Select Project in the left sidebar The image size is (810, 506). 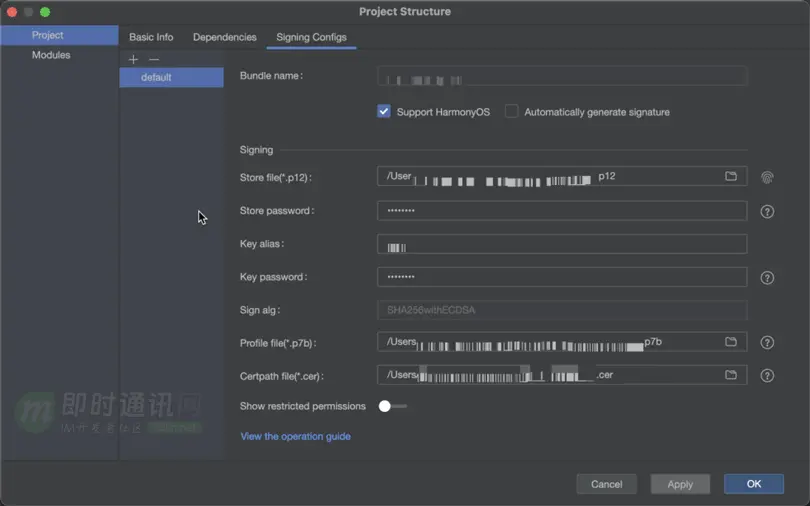pyautogui.click(x=59, y=35)
